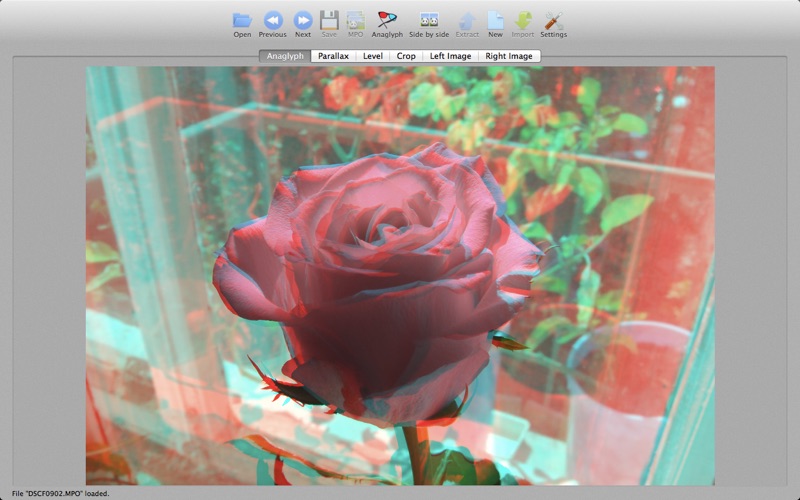Click the status bar file loaded message

pos(60,493)
